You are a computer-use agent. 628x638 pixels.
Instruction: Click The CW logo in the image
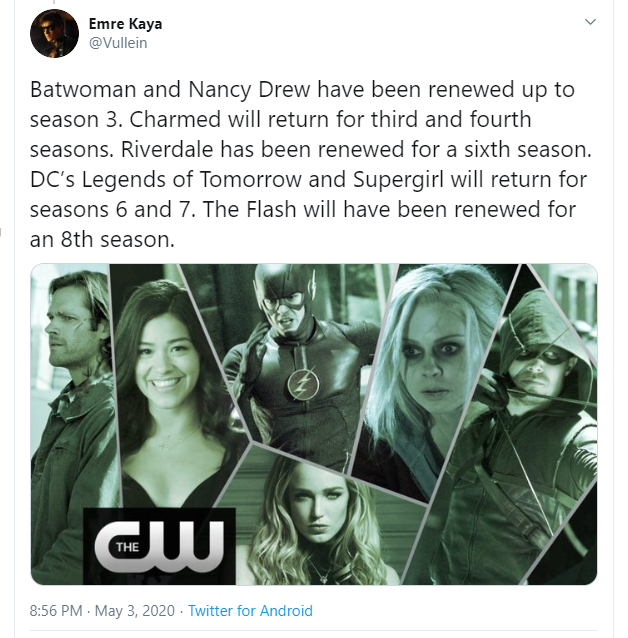(x=160, y=546)
